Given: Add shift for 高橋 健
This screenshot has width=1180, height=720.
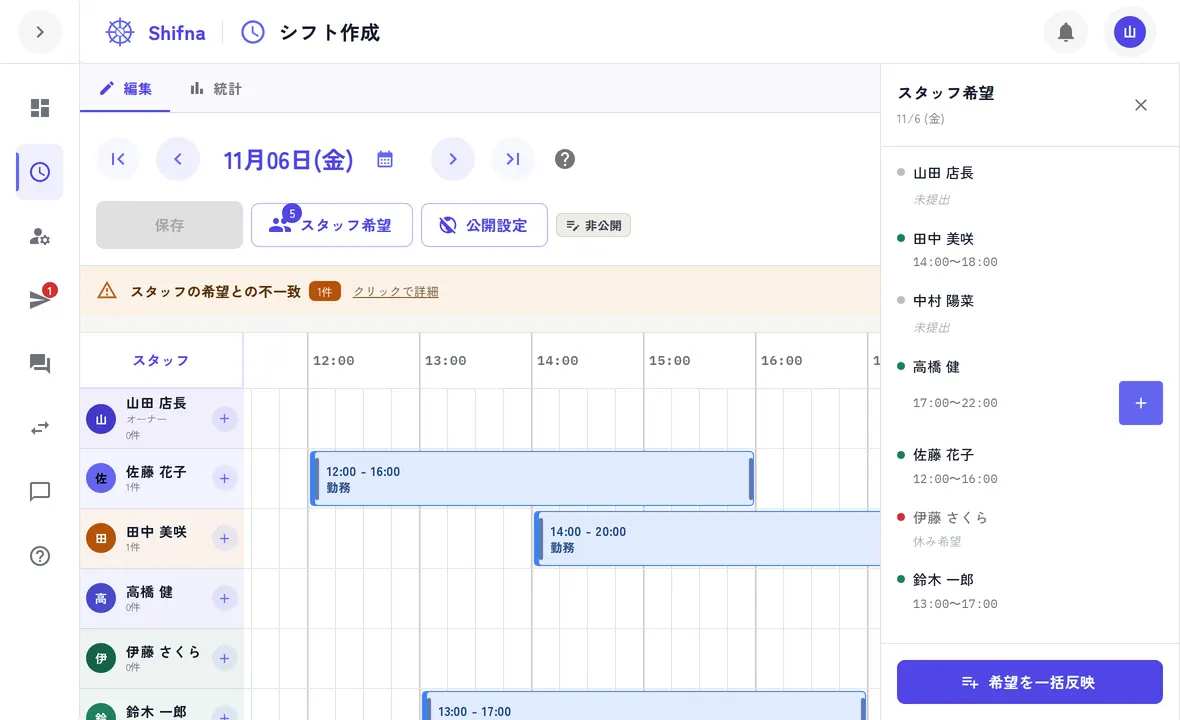Looking at the screenshot, I should coord(224,598).
